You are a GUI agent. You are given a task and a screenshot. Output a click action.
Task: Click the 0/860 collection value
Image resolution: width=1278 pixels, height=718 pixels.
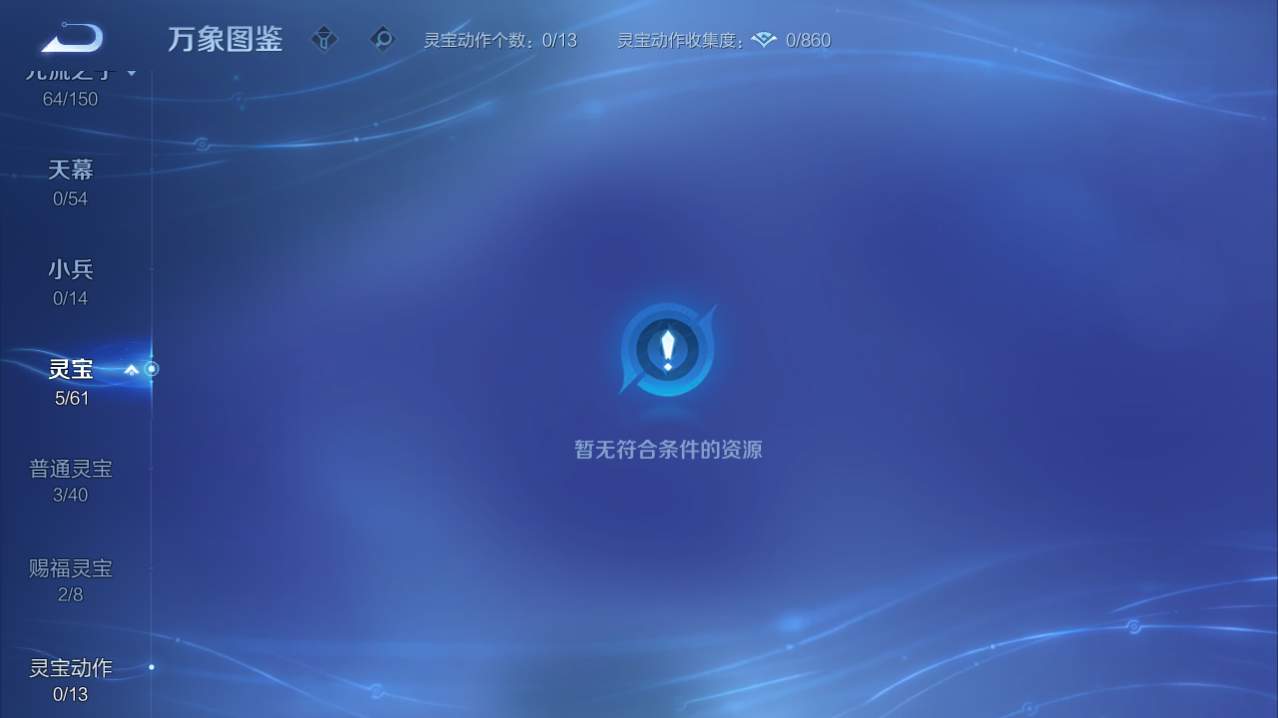click(808, 40)
